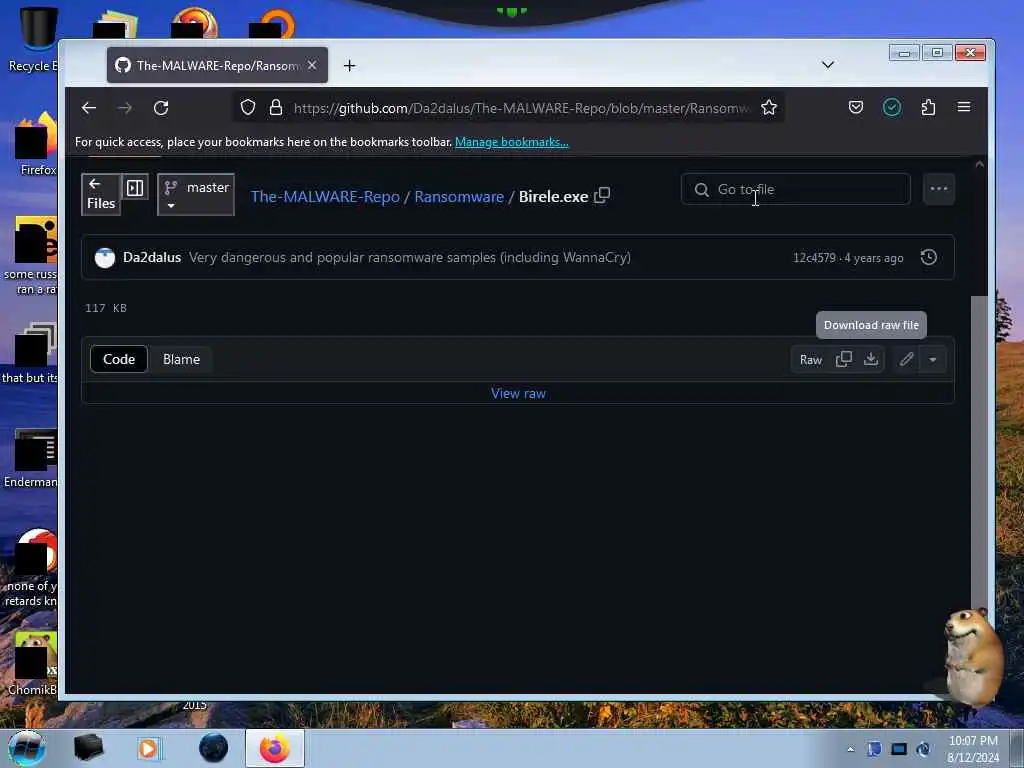Open the Pocket save icon
Screen dimensions: 1024x768
(856, 107)
